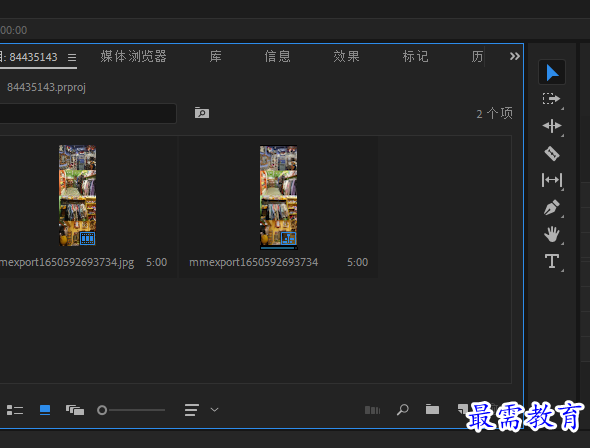Switch to the 信息 tab
The height and width of the screenshot is (448, 590).
click(x=277, y=56)
